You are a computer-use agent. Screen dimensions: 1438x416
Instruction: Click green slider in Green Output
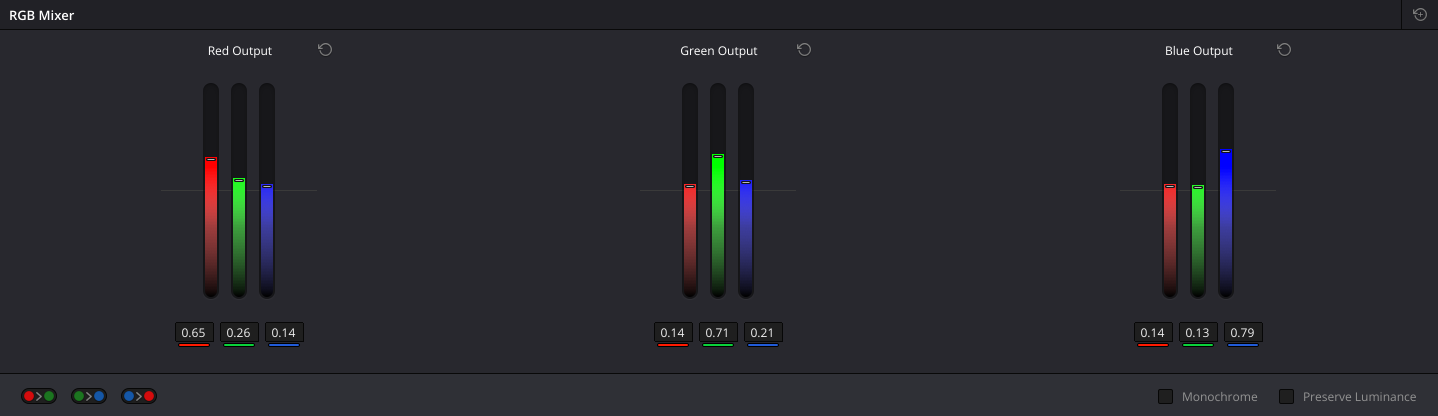[718, 190]
